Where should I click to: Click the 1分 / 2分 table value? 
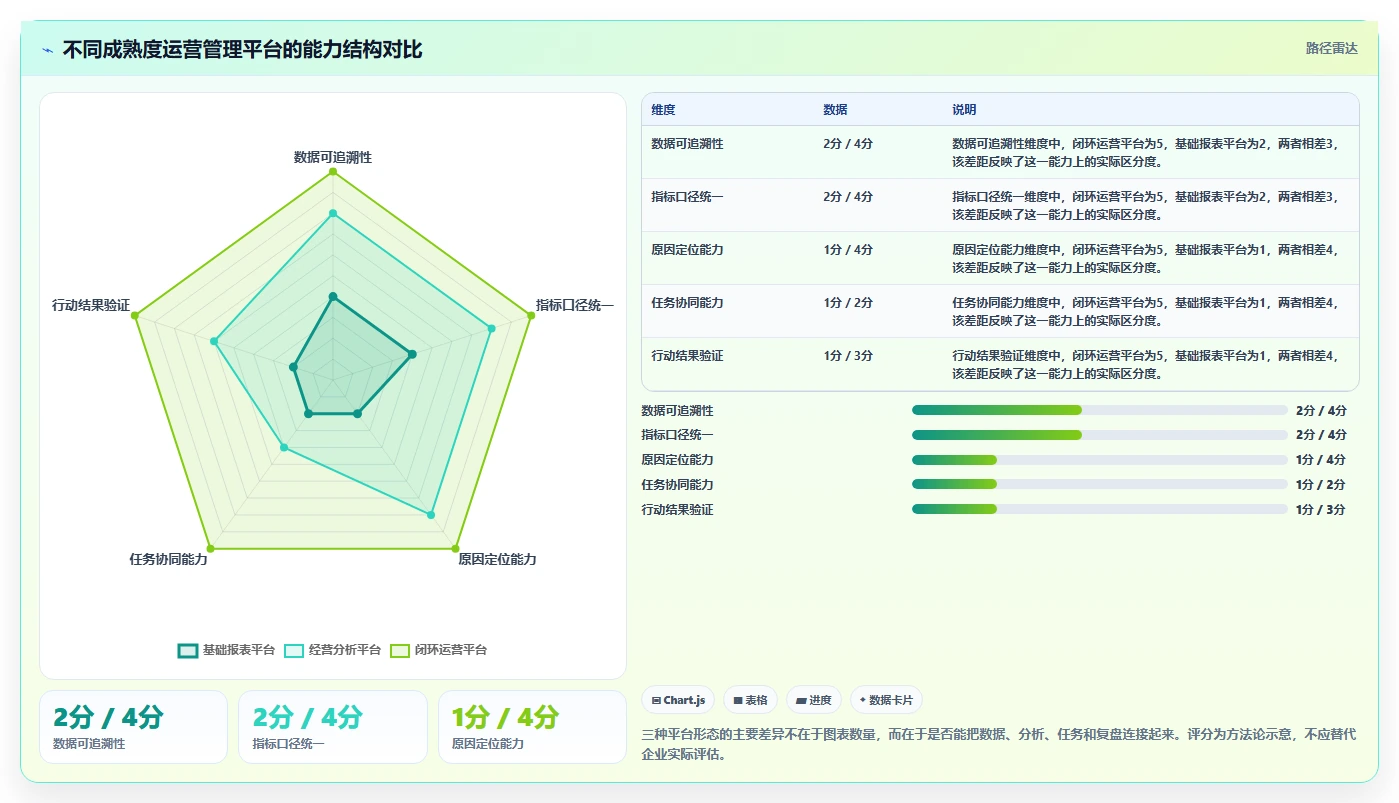tap(848, 303)
